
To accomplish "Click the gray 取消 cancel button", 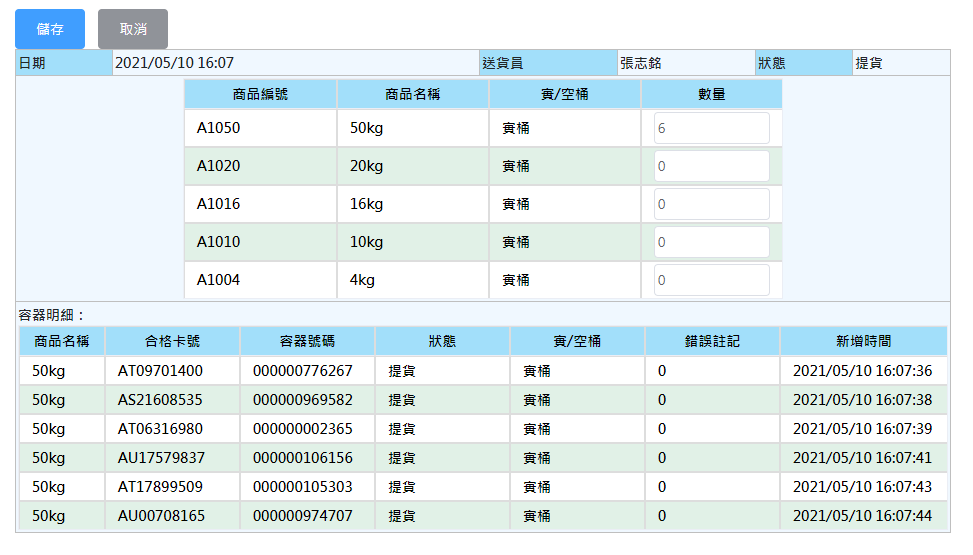I will click(x=133, y=29).
